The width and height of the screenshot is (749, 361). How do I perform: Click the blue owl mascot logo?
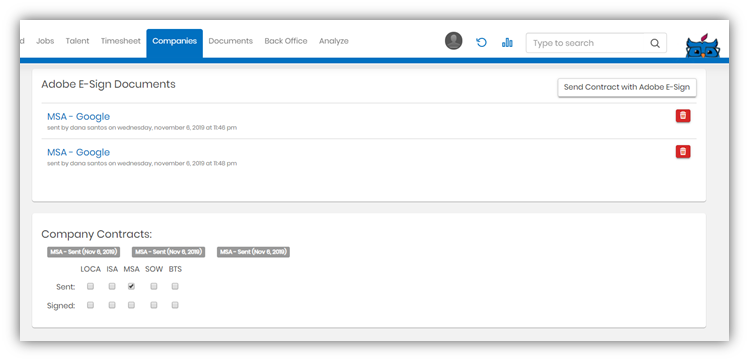[x=703, y=46]
